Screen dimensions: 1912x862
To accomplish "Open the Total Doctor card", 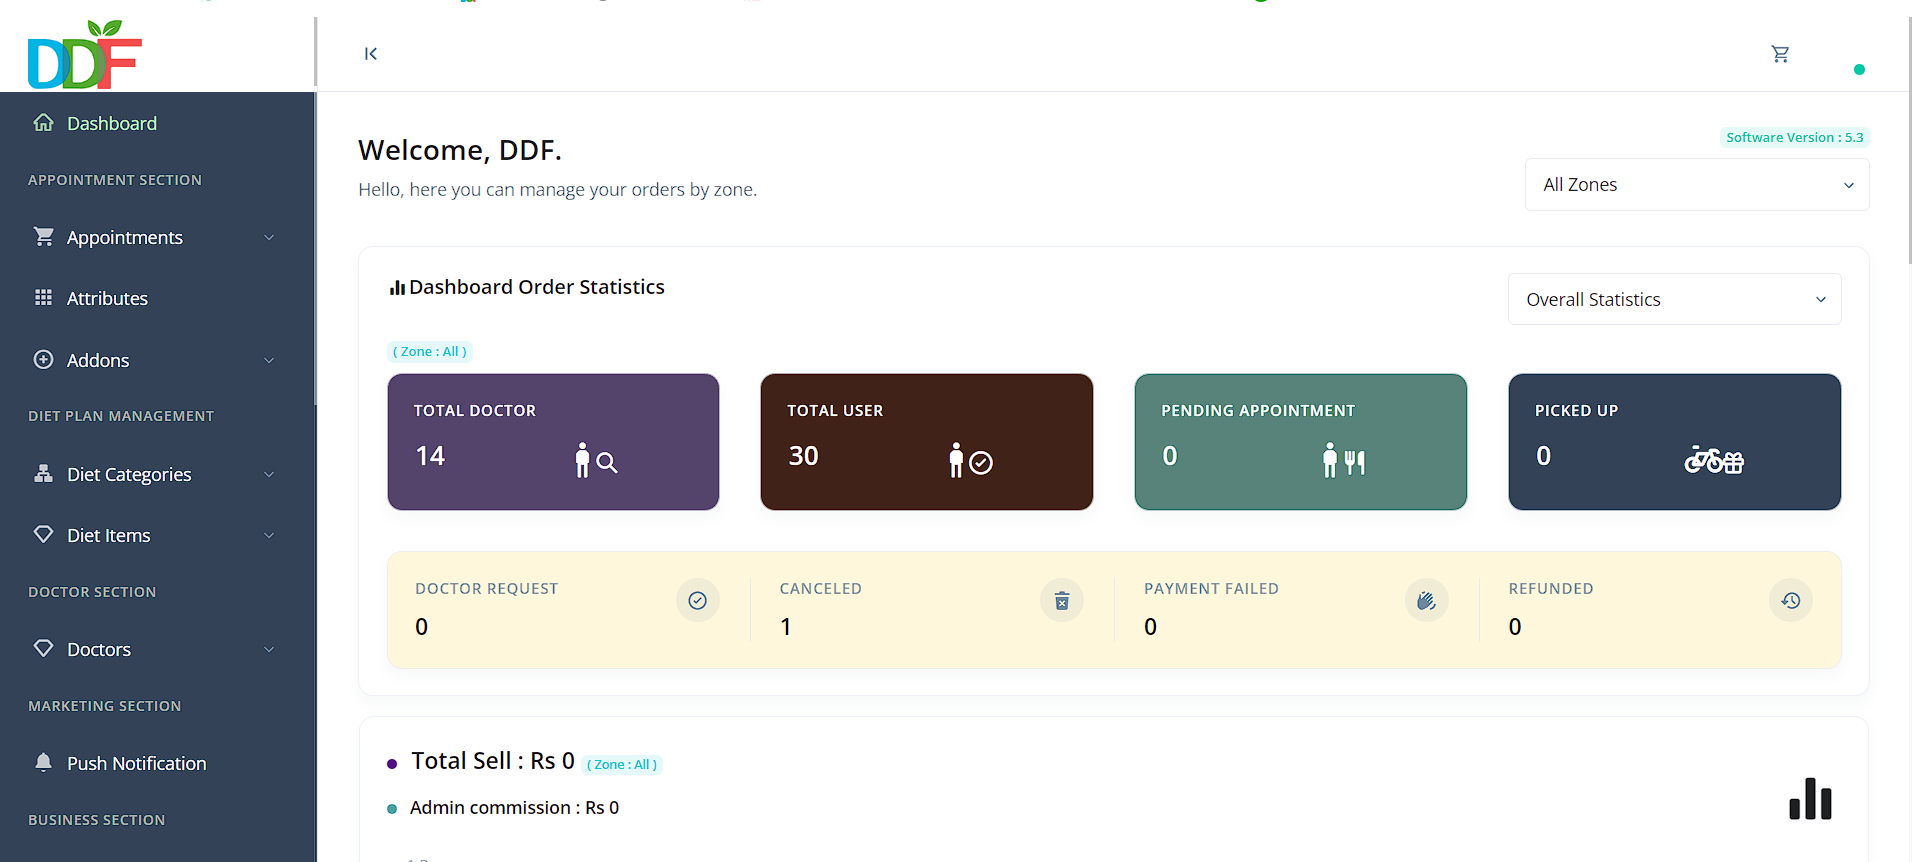I will 553,442.
